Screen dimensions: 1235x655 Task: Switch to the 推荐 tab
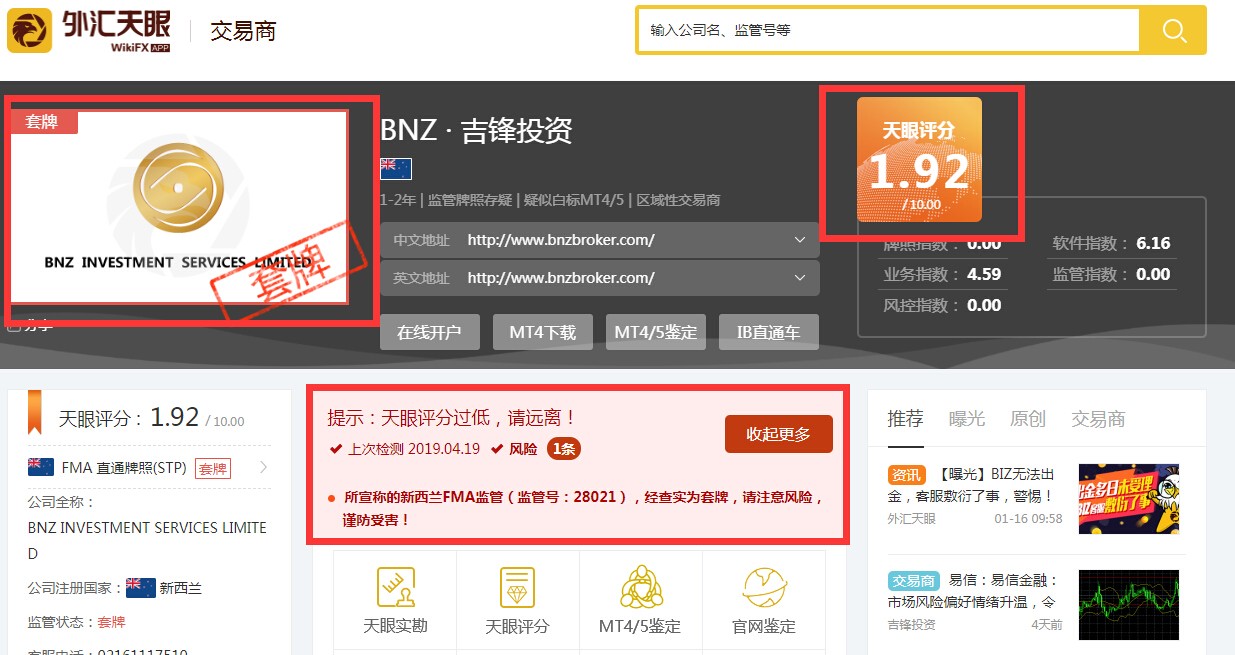click(906, 419)
